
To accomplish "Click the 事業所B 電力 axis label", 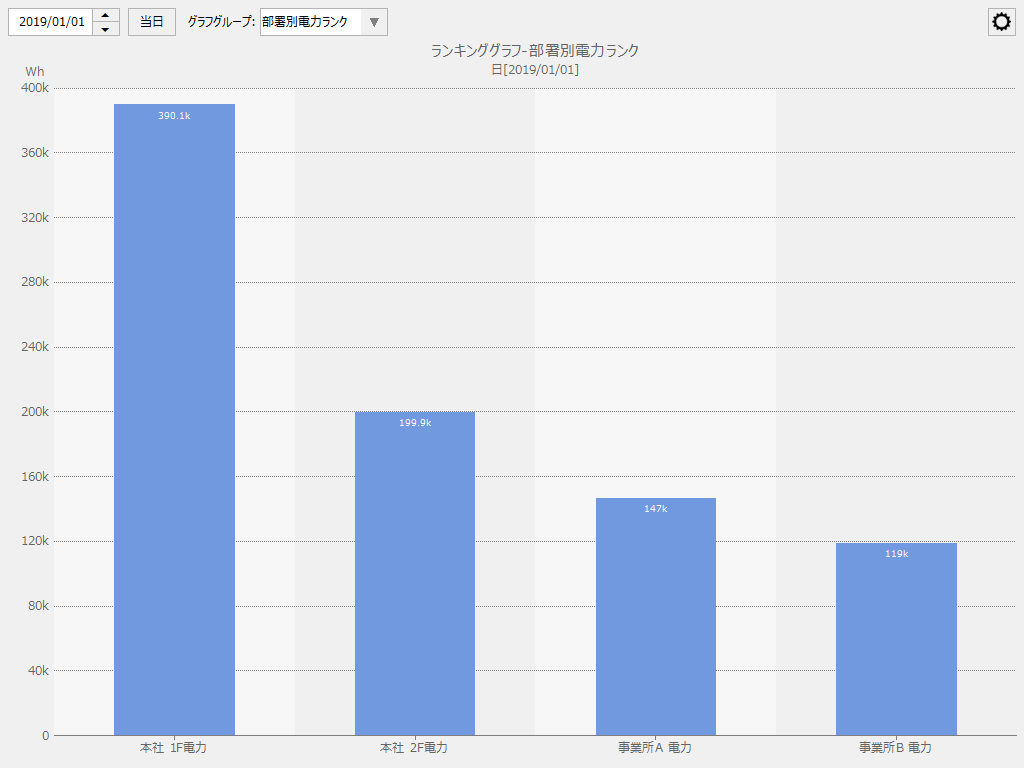I will click(896, 747).
